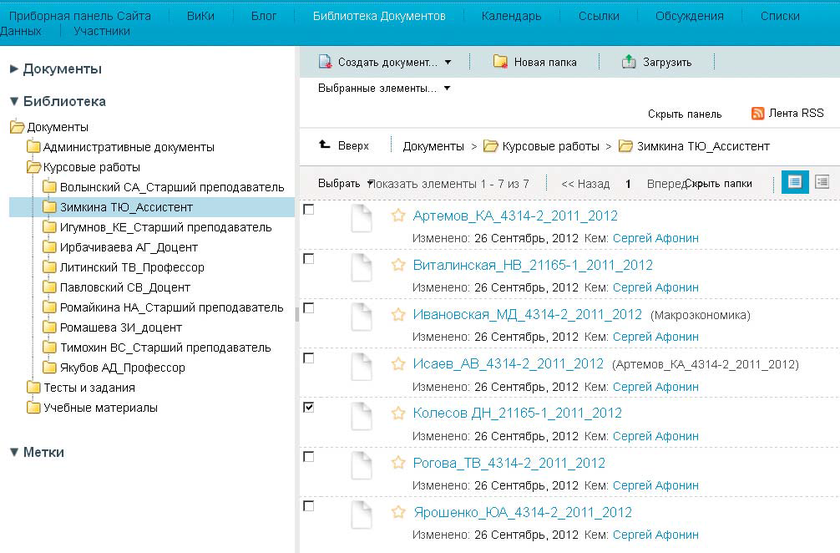This screenshot has height=553, width=840.
Task: Click the Upload icon with green arrow
Action: [x=629, y=62]
